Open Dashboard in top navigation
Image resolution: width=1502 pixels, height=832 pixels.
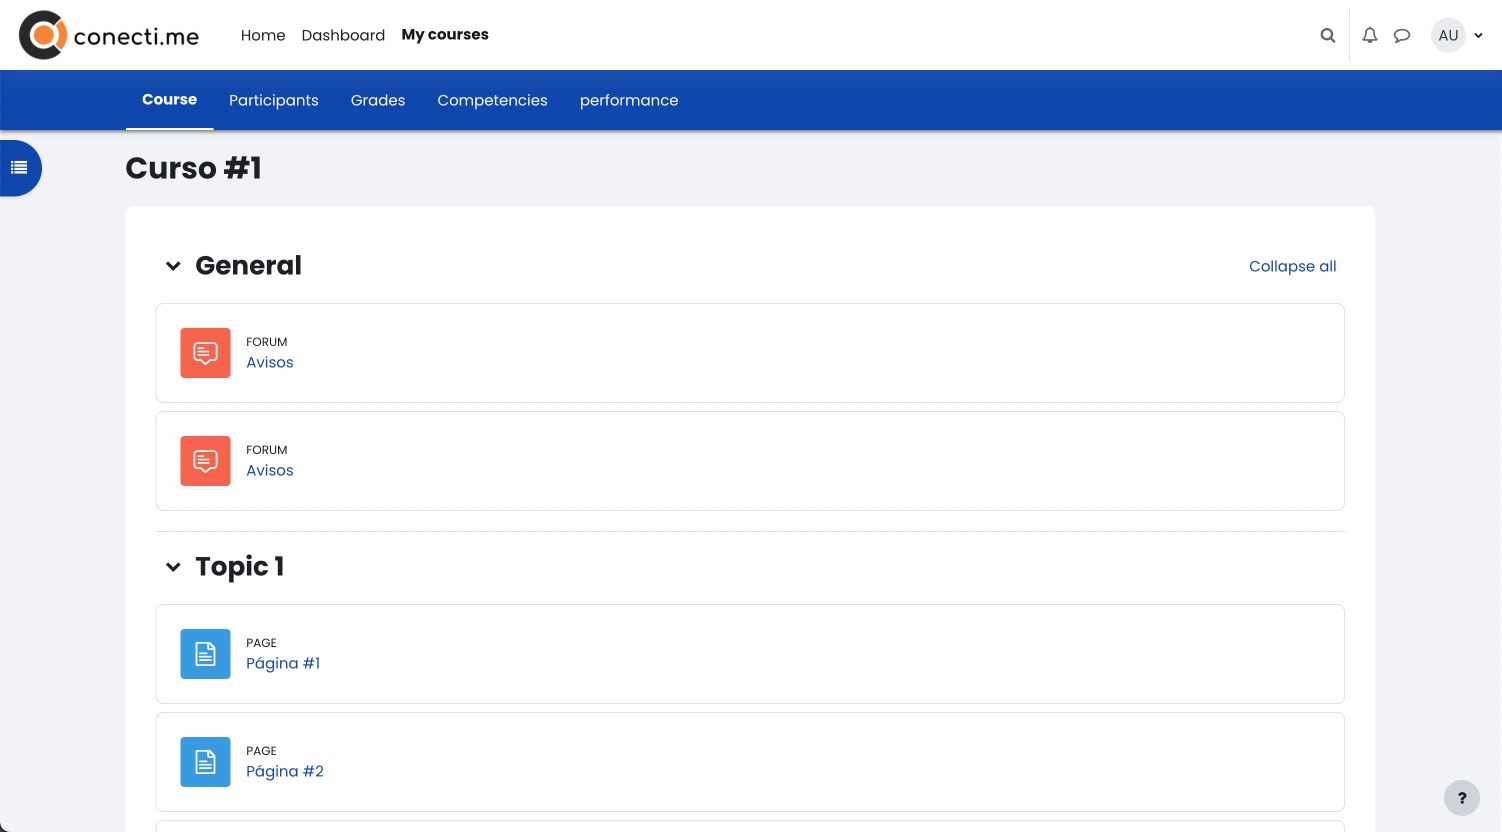(343, 35)
